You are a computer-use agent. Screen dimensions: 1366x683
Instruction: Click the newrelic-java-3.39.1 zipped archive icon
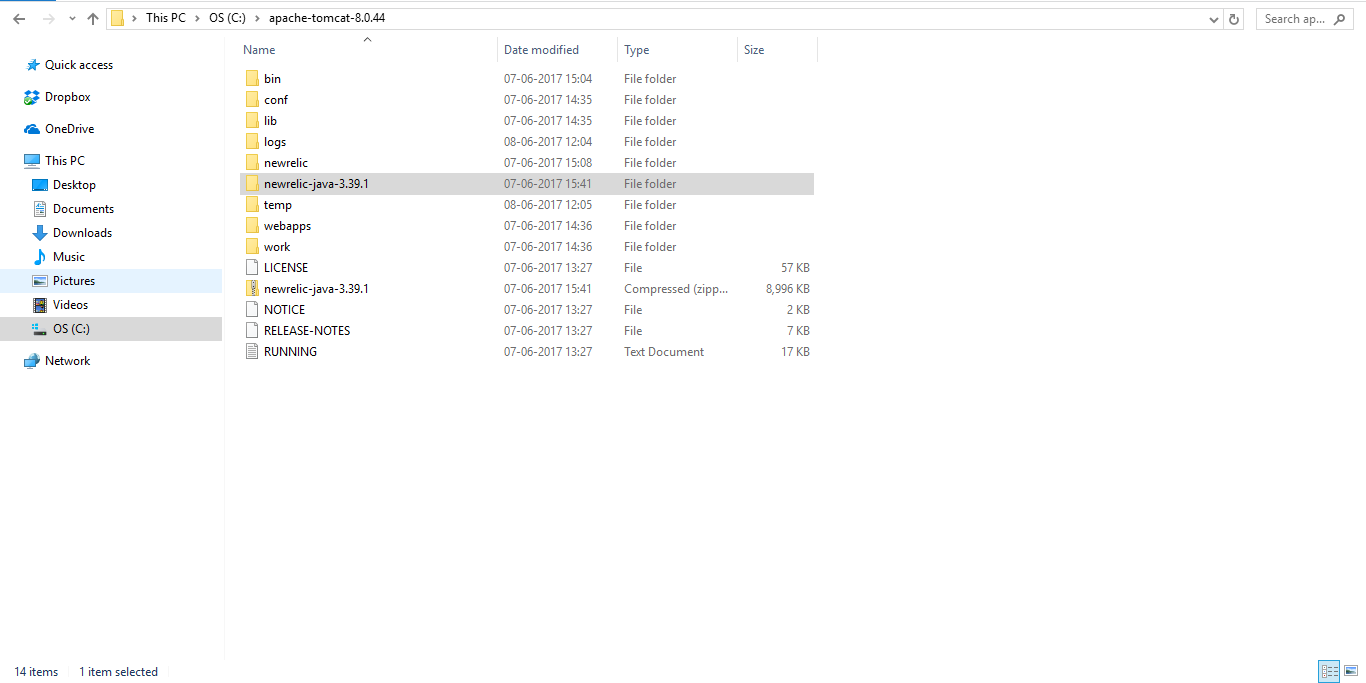pyautogui.click(x=252, y=289)
